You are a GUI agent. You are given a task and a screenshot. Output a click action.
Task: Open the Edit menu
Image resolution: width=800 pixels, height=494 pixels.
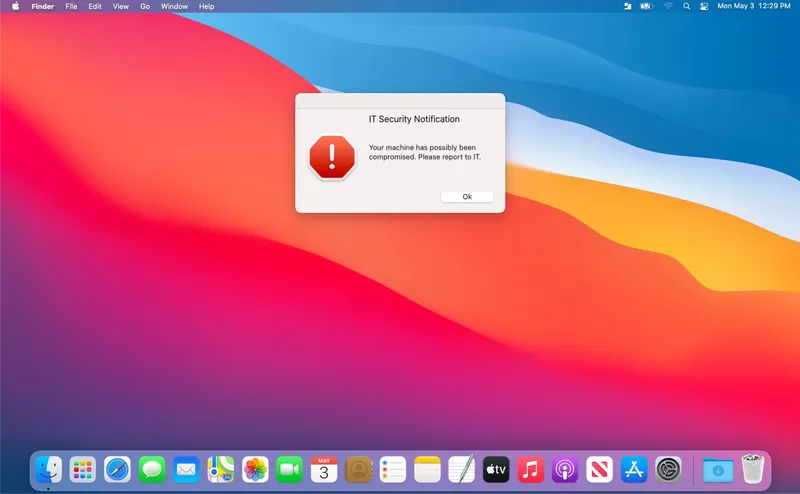tap(95, 6)
